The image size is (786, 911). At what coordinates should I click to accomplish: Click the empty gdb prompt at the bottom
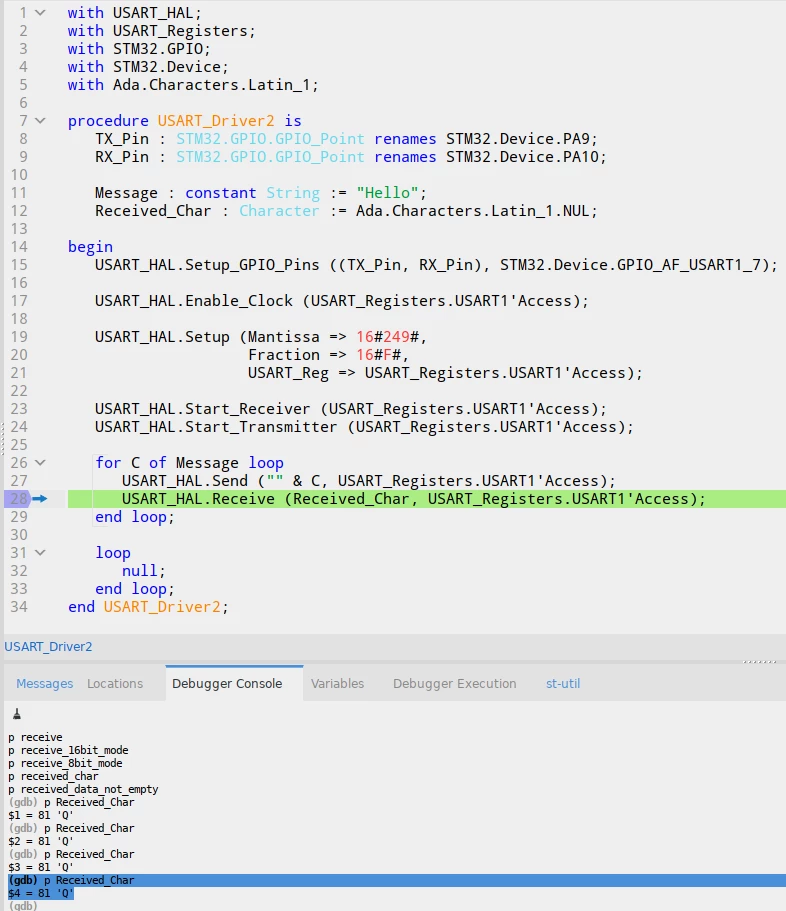pyautogui.click(x=23, y=905)
